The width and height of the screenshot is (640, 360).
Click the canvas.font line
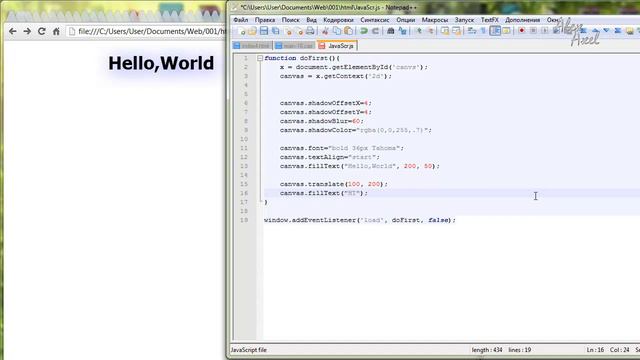(342, 148)
